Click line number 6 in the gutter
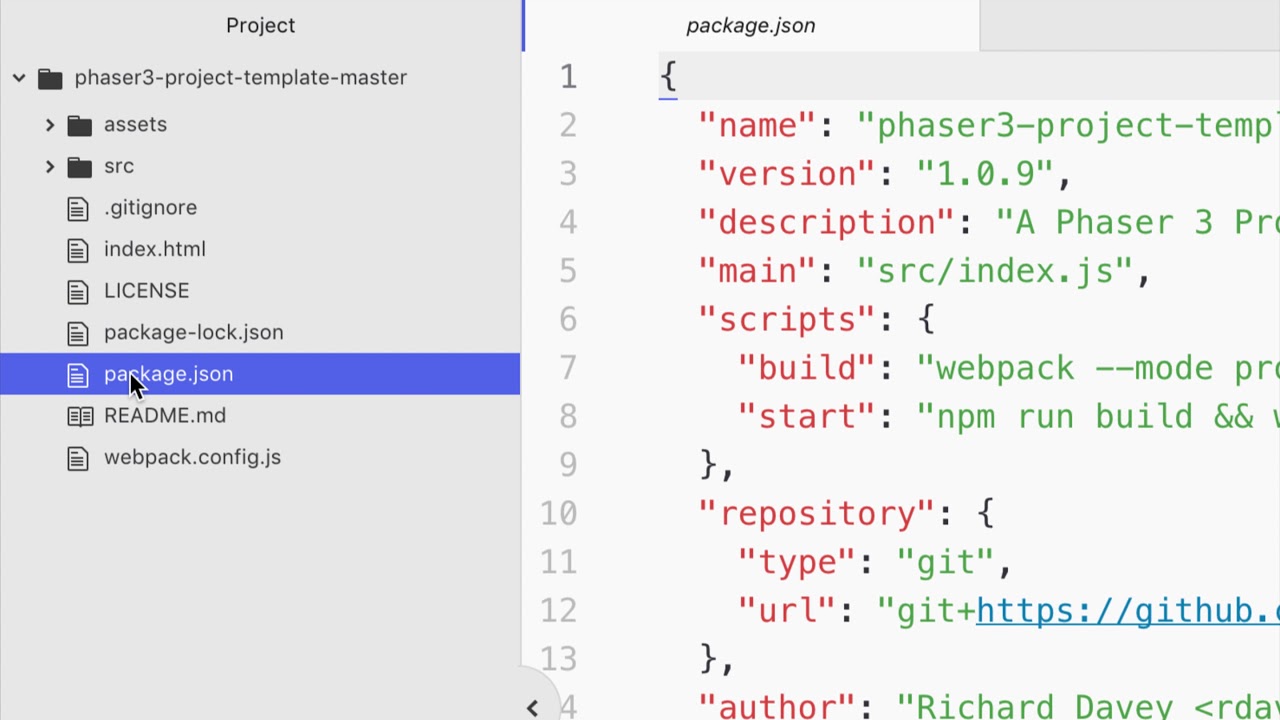Screen dimensions: 1280x720 [x=568, y=320]
